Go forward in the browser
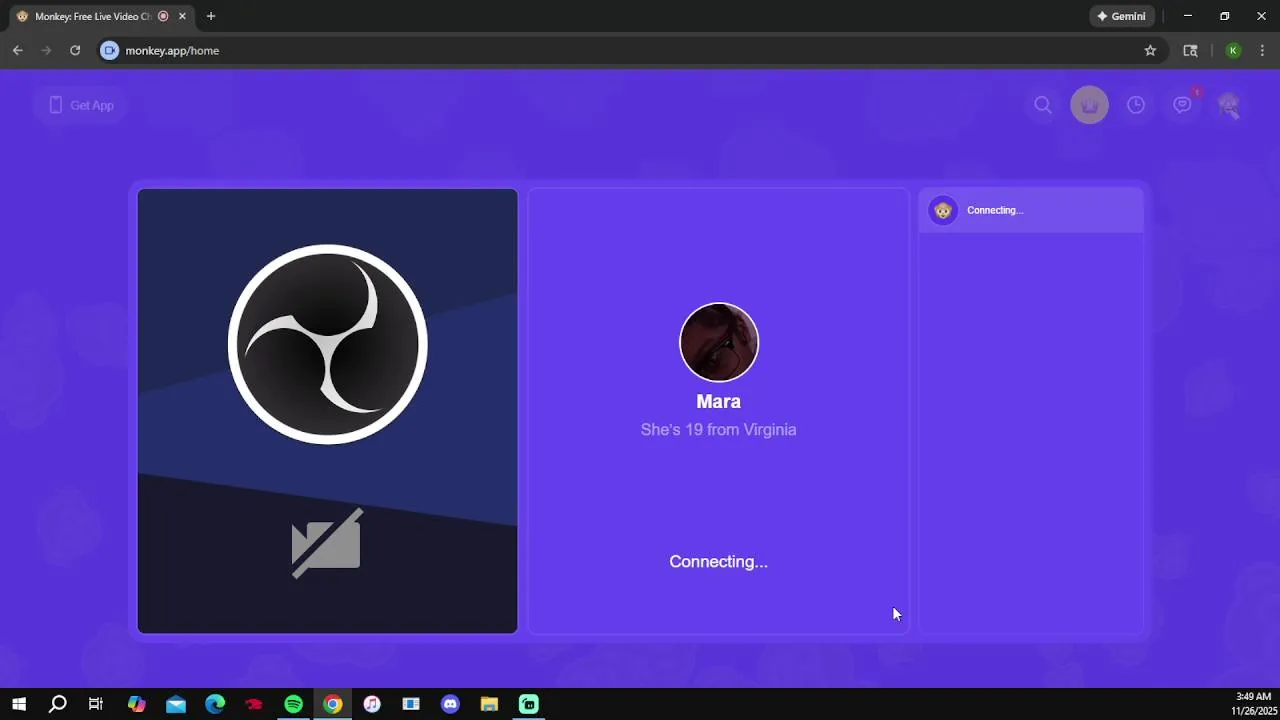The height and width of the screenshot is (720, 1280). click(x=46, y=50)
